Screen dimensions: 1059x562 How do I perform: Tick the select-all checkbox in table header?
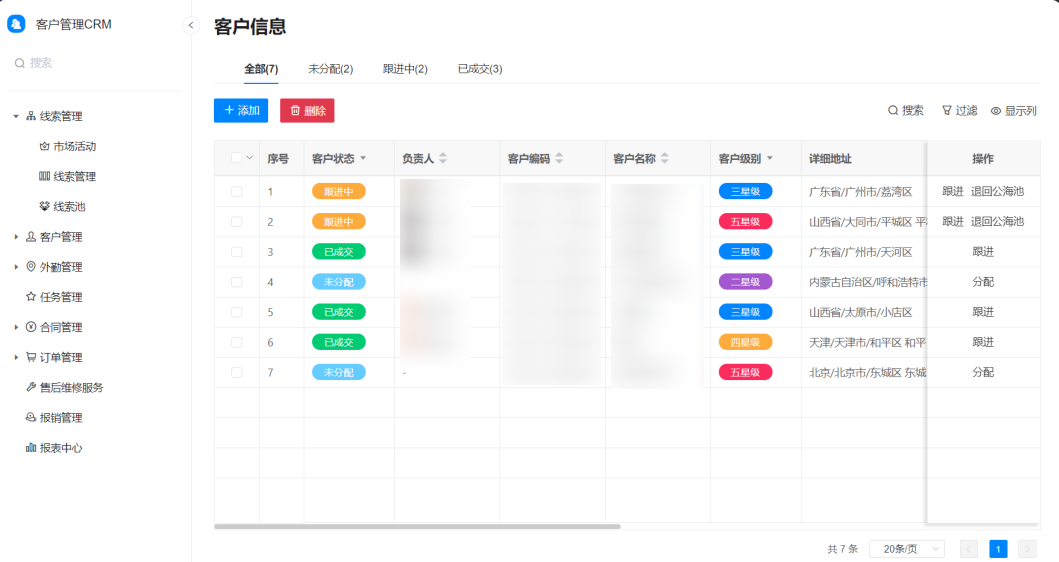(x=236, y=158)
